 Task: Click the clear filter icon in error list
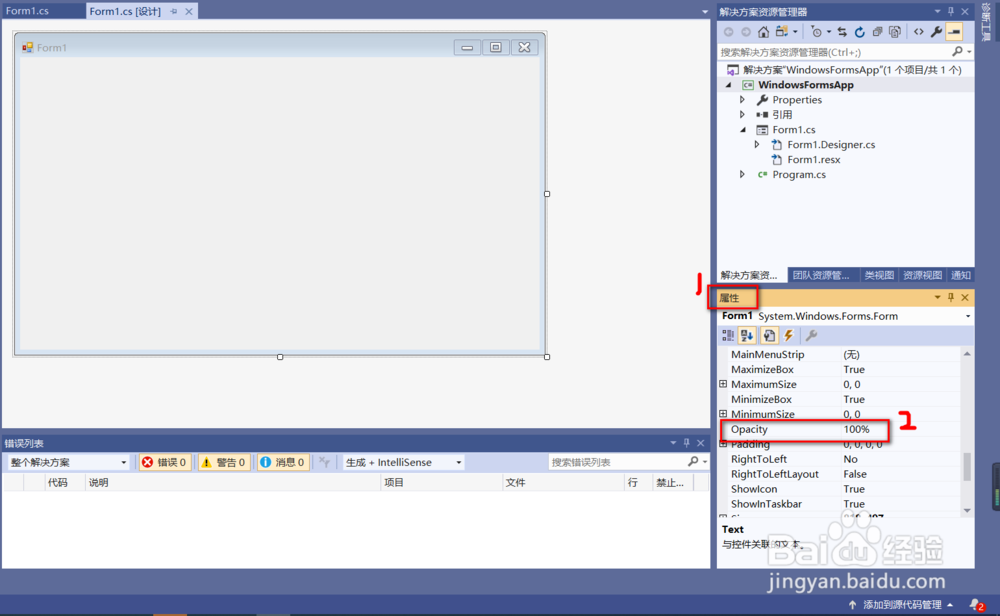tap(324, 462)
